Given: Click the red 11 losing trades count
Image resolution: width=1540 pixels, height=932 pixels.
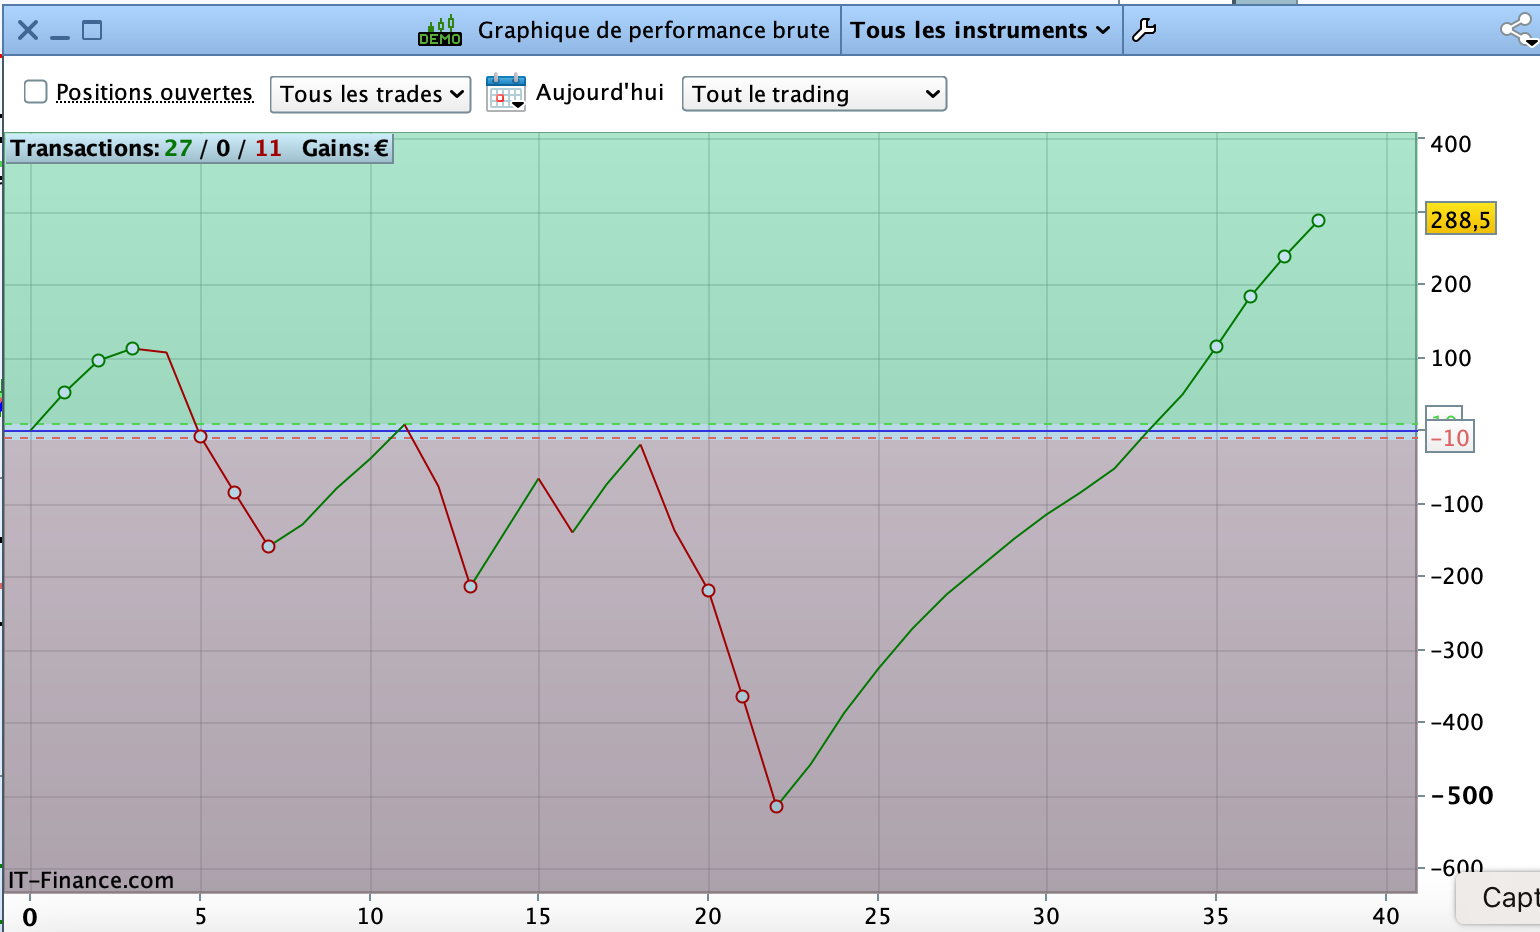Looking at the screenshot, I should point(268,148).
